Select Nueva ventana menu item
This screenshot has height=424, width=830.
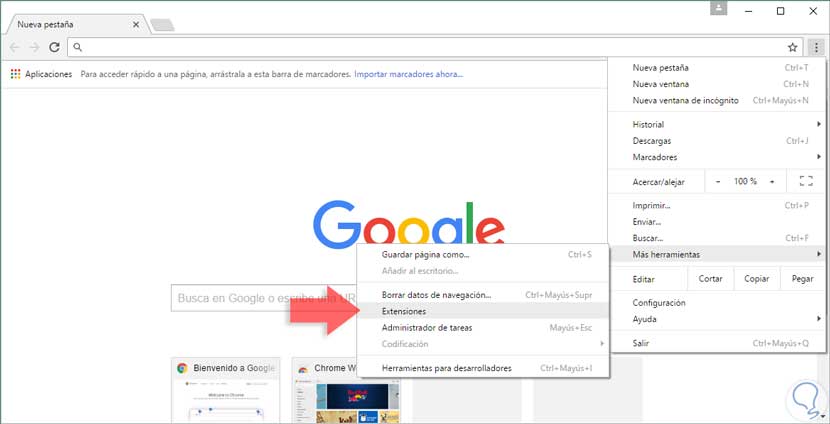click(x=716, y=84)
